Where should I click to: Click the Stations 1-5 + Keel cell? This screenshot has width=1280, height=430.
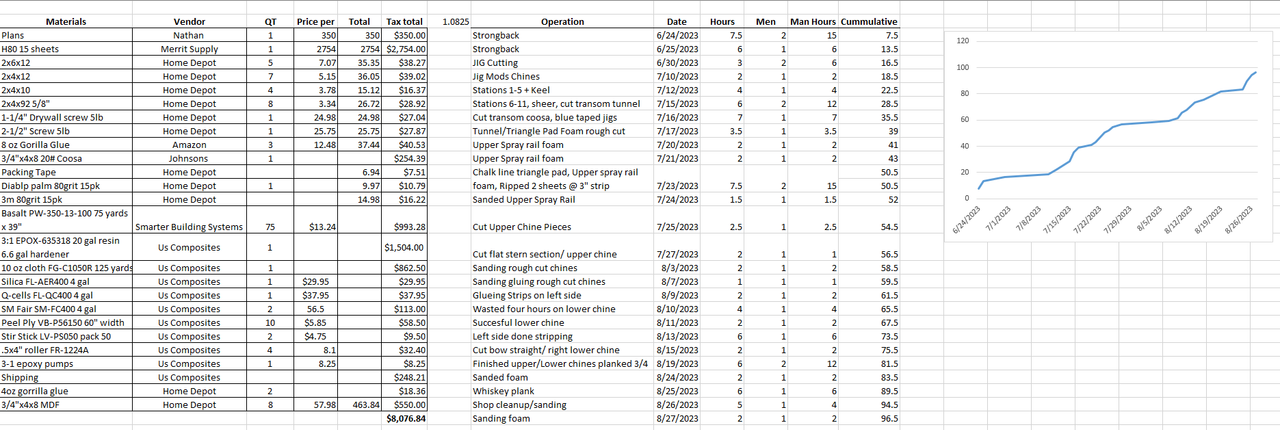pyautogui.click(x=563, y=89)
